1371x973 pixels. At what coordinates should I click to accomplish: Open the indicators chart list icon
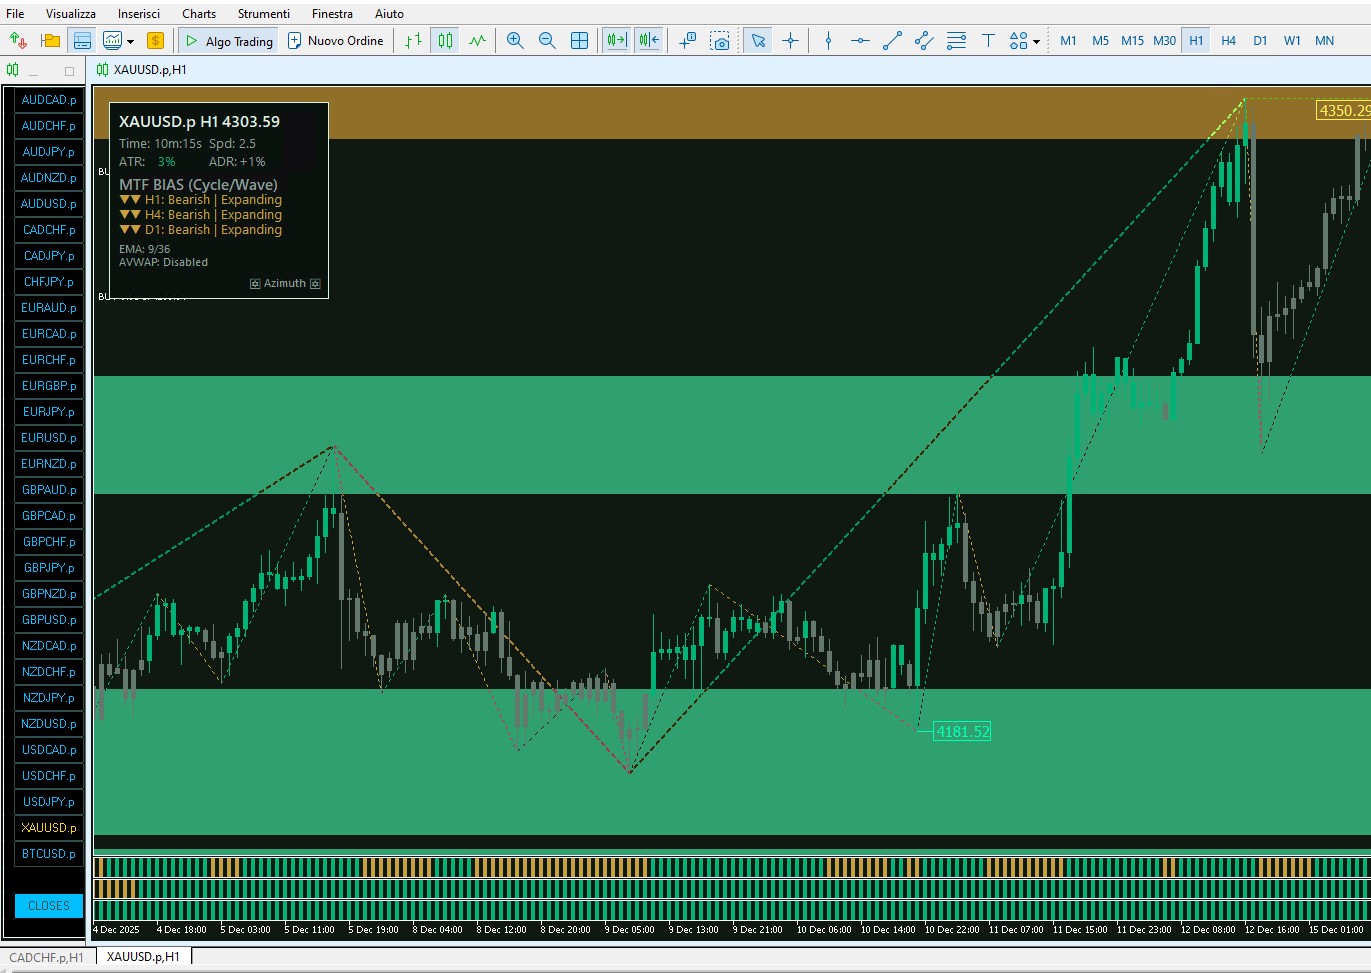tap(113, 41)
